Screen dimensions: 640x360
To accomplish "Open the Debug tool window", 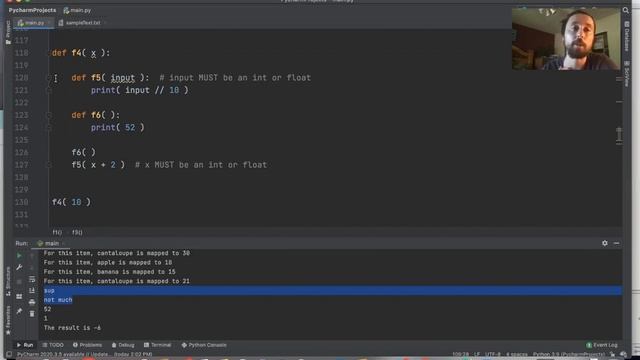I will (123, 345).
